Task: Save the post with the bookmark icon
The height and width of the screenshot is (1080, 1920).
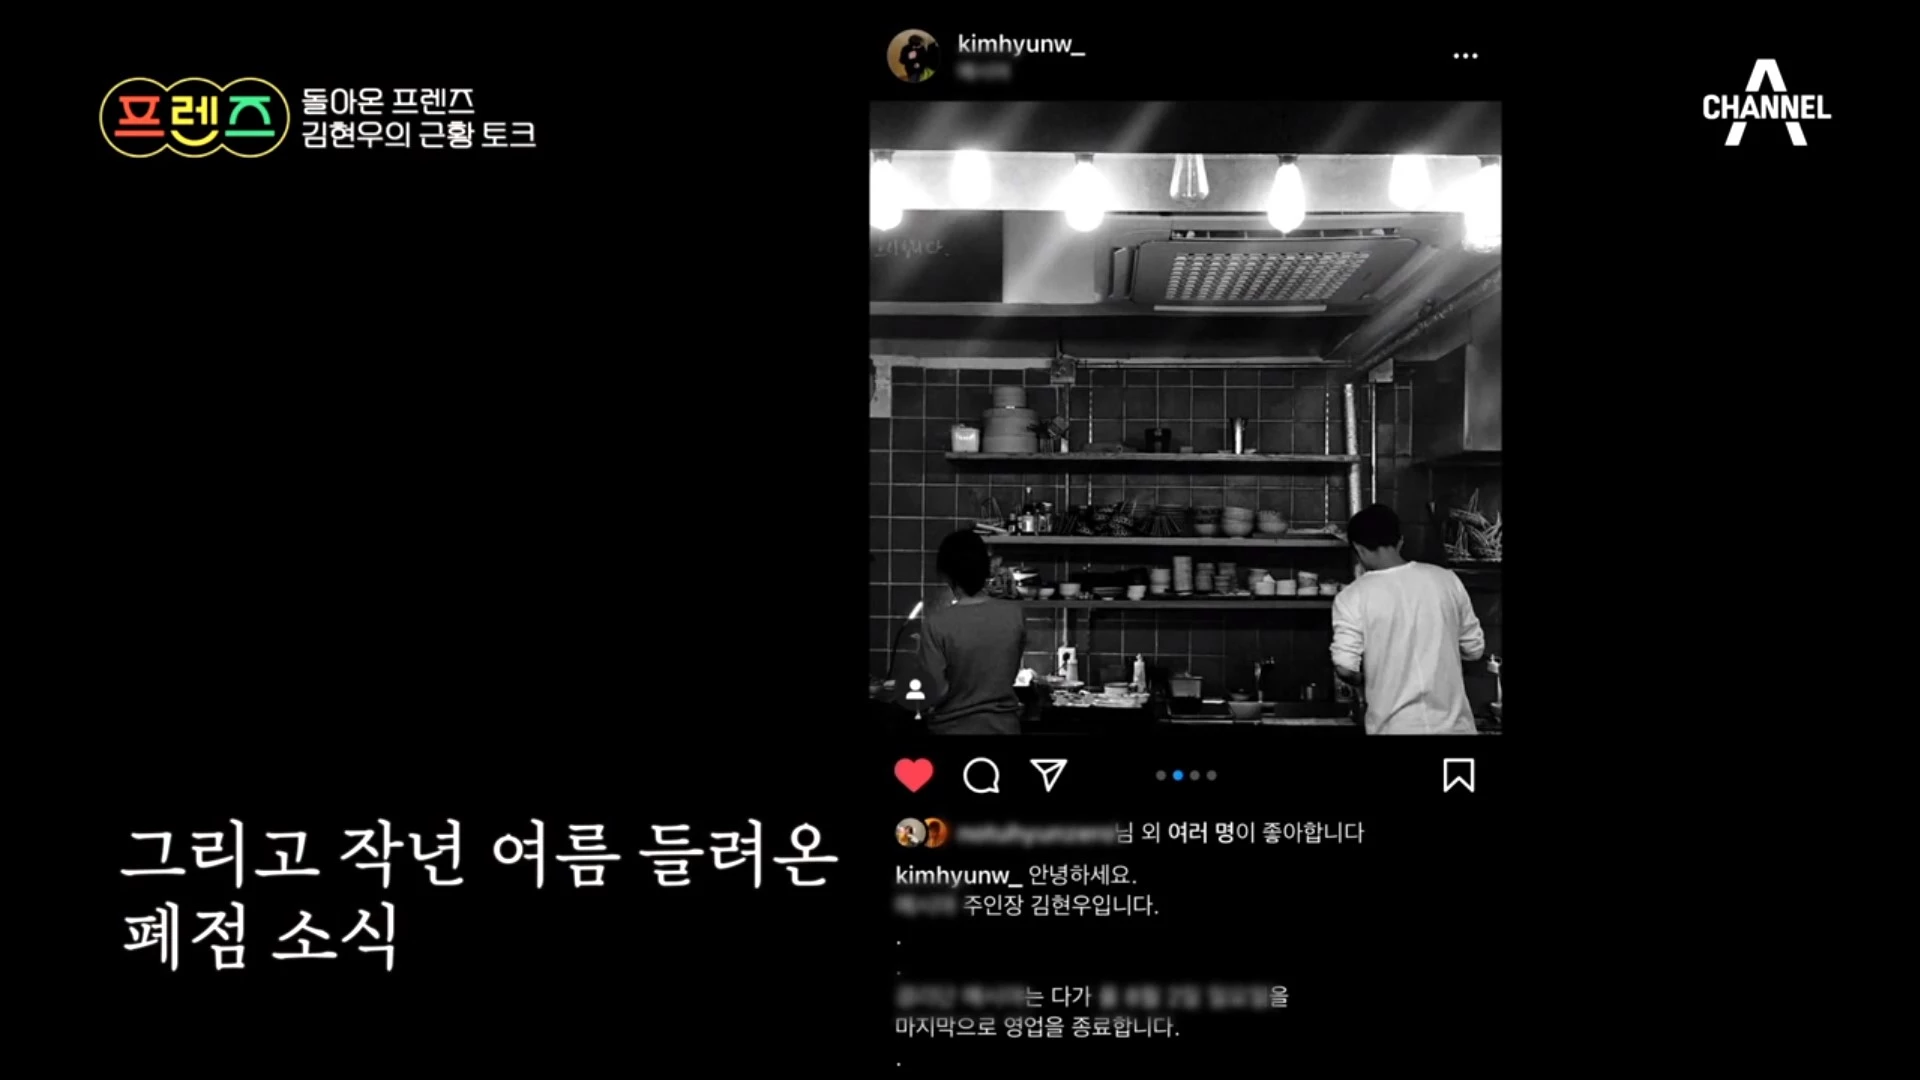Action: pos(1458,775)
